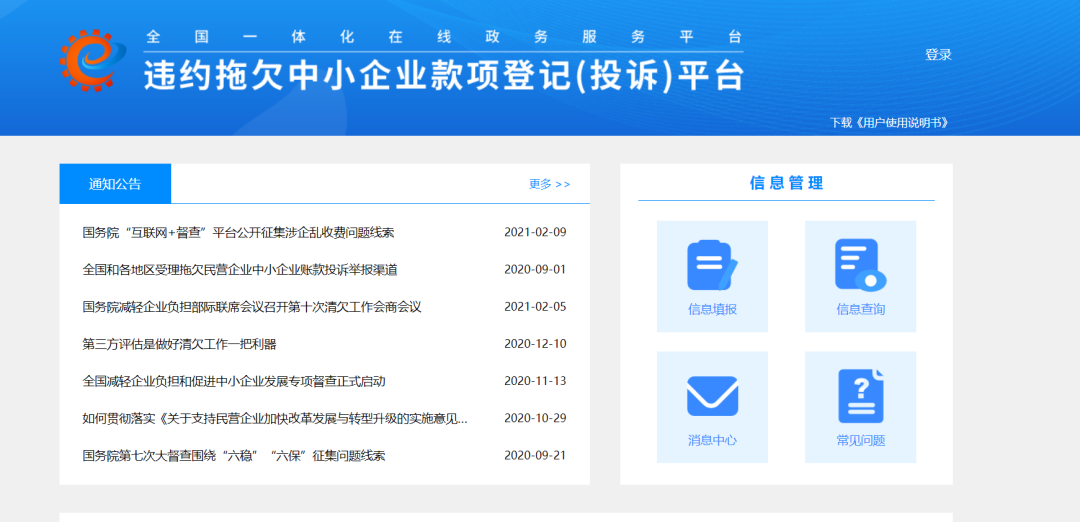Click the date 2021-02-09

click(x=535, y=232)
